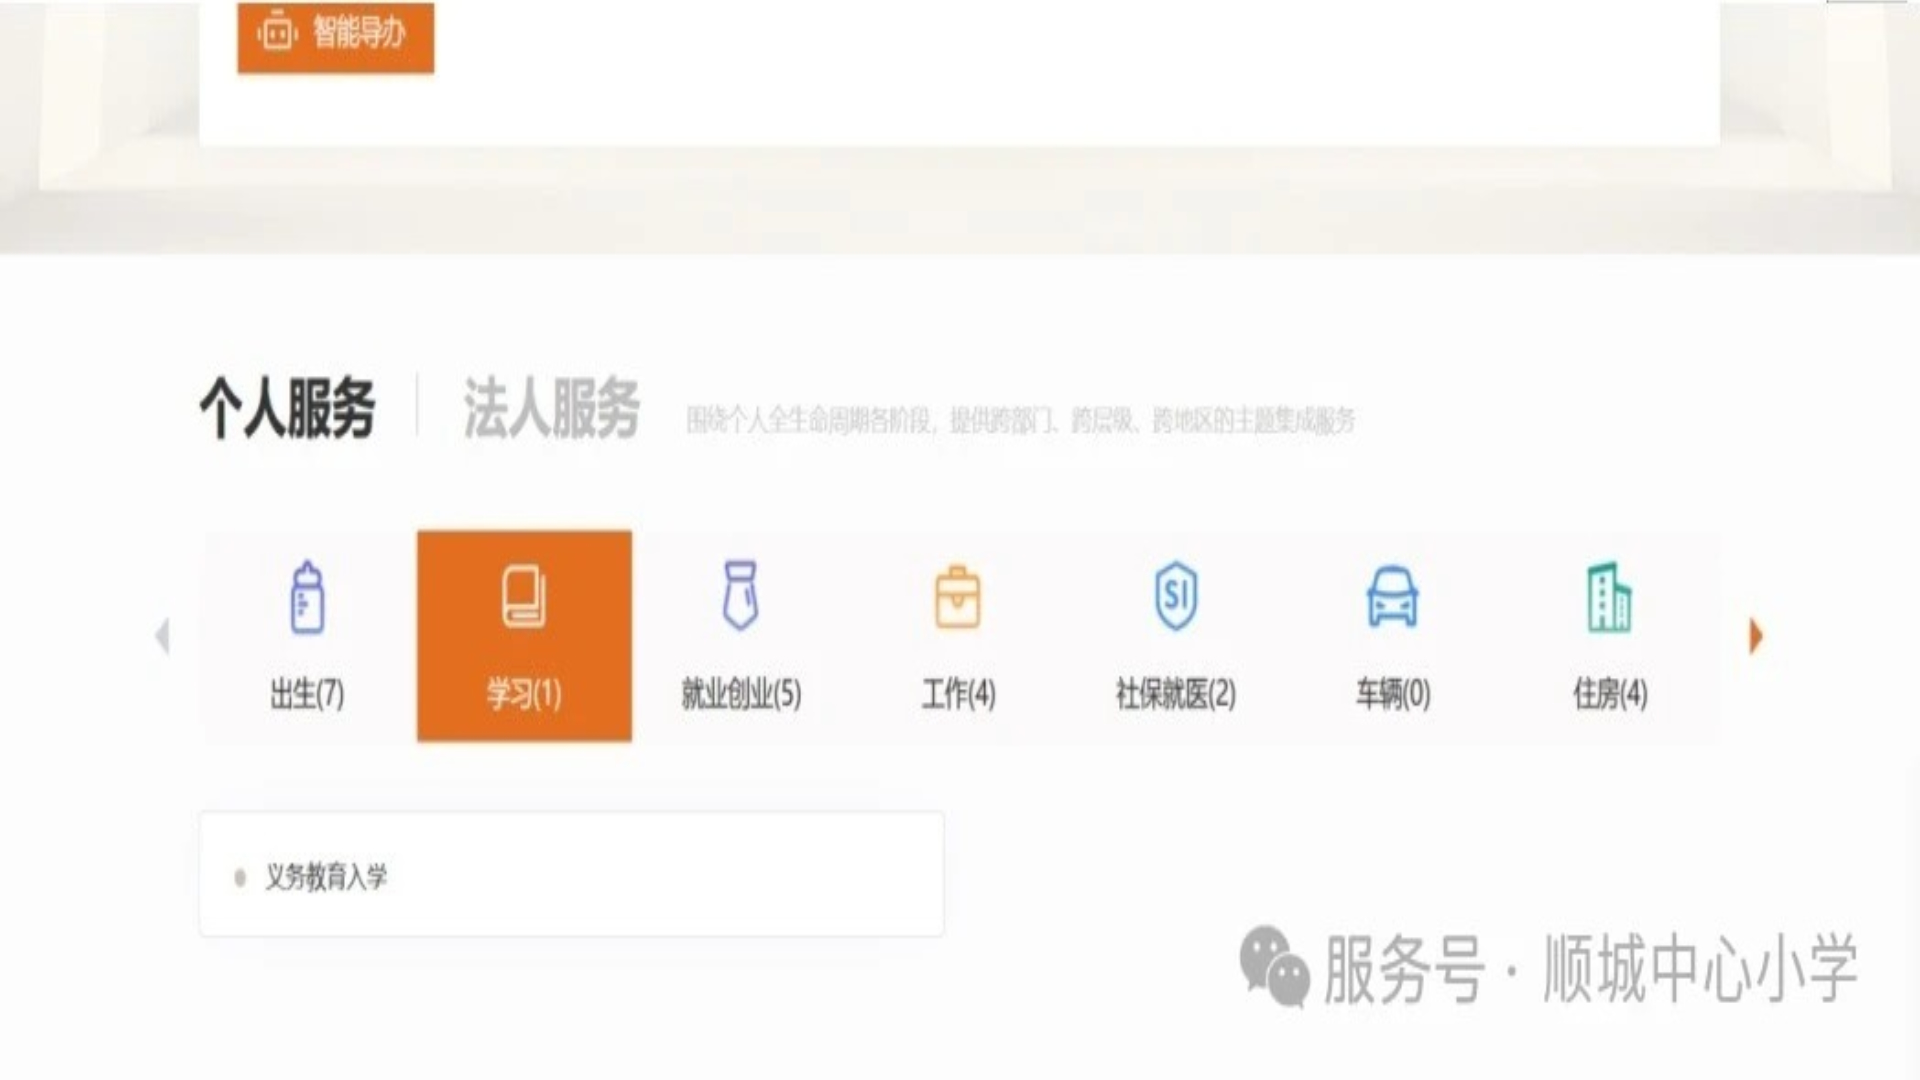Click the 出生(7) category label
1920x1080 pixels.
coord(307,693)
